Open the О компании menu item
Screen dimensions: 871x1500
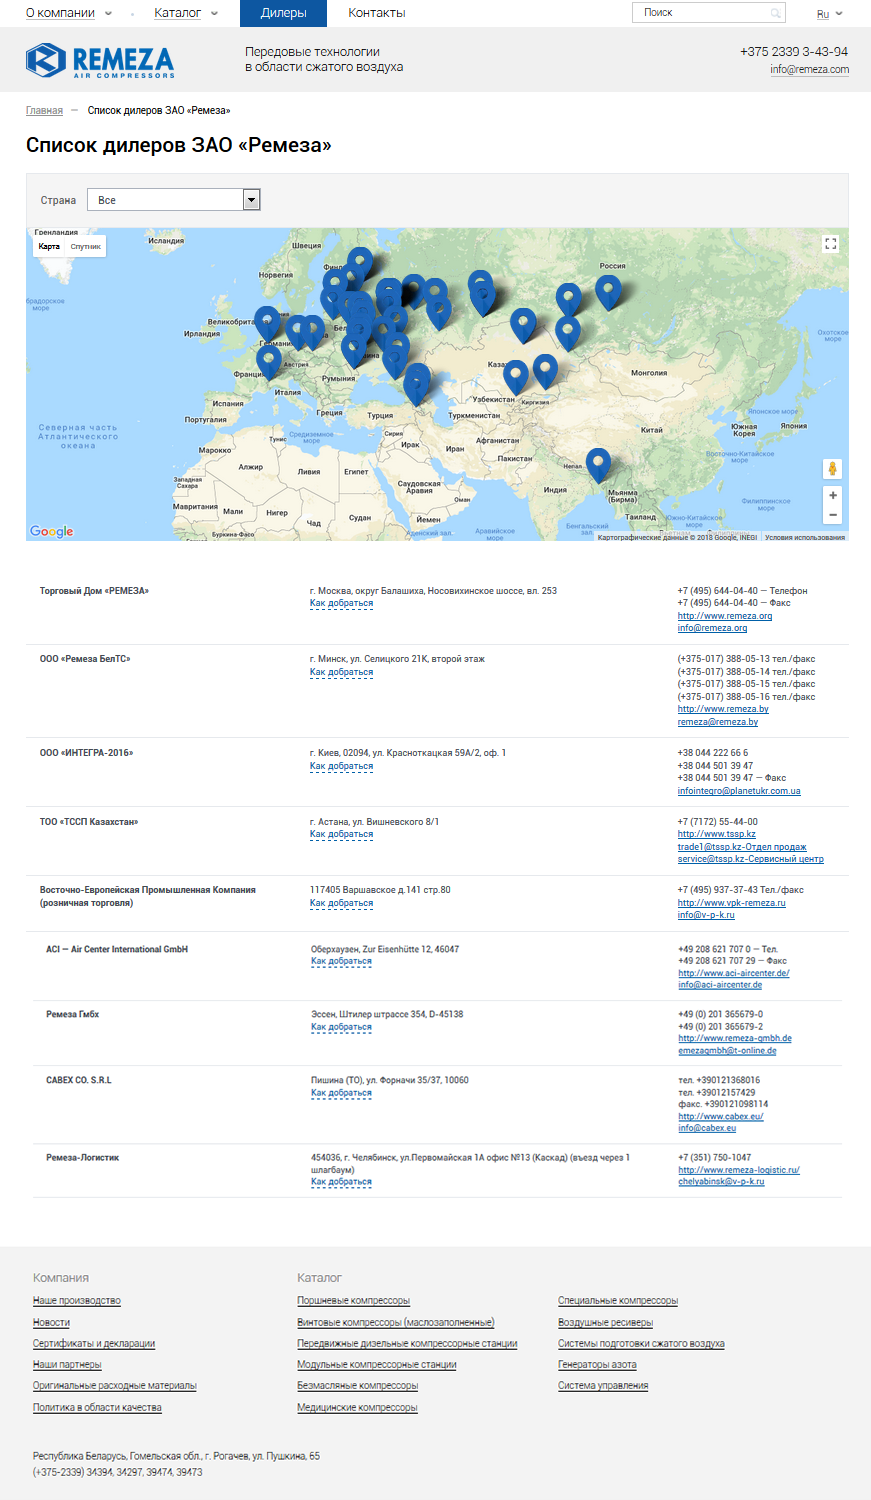(60, 13)
